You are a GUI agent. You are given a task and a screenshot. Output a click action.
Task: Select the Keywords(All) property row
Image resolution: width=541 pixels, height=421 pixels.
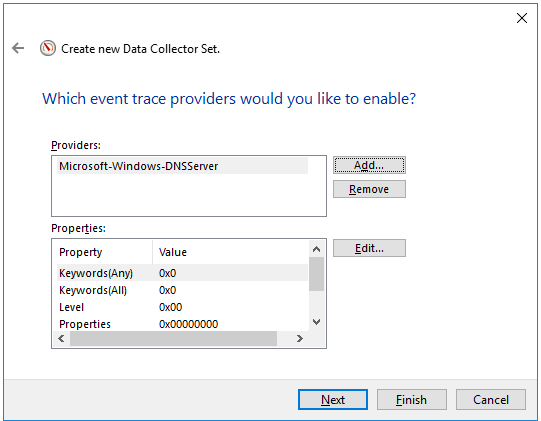[182, 290]
